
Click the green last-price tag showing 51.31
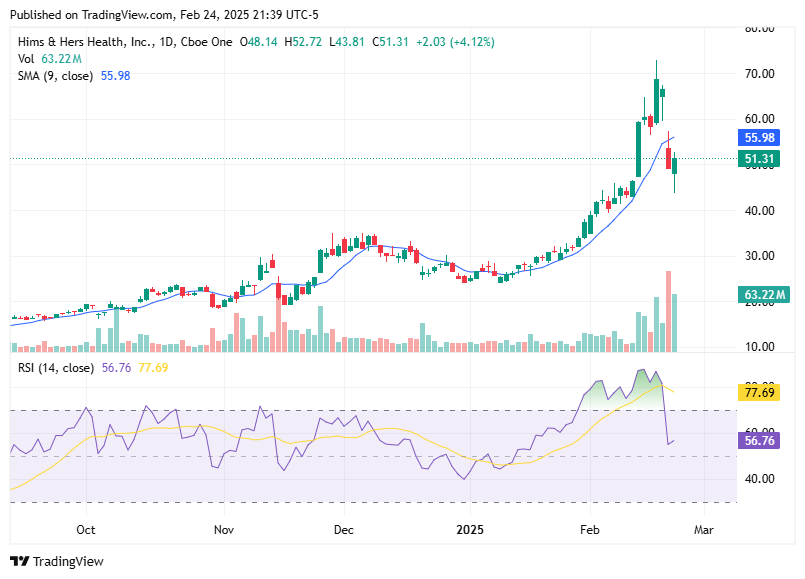point(757,158)
